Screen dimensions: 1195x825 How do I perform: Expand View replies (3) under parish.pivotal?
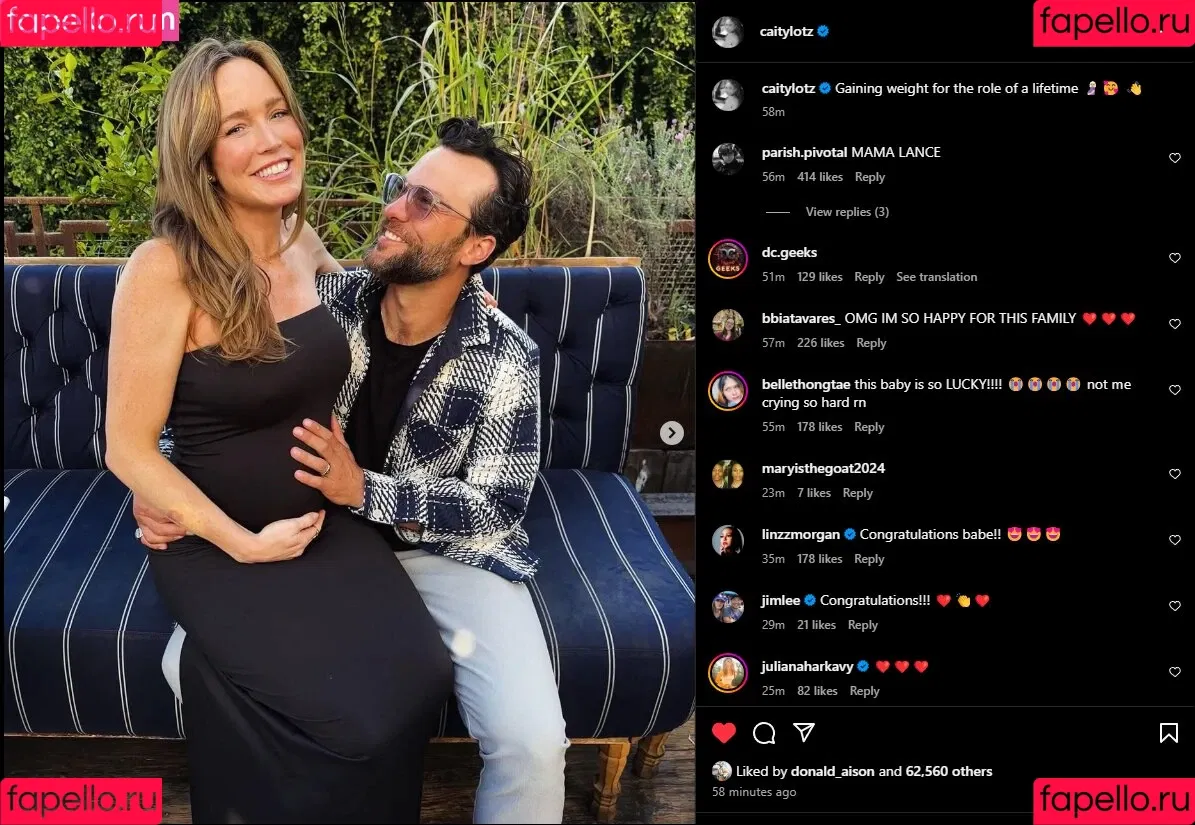click(847, 212)
